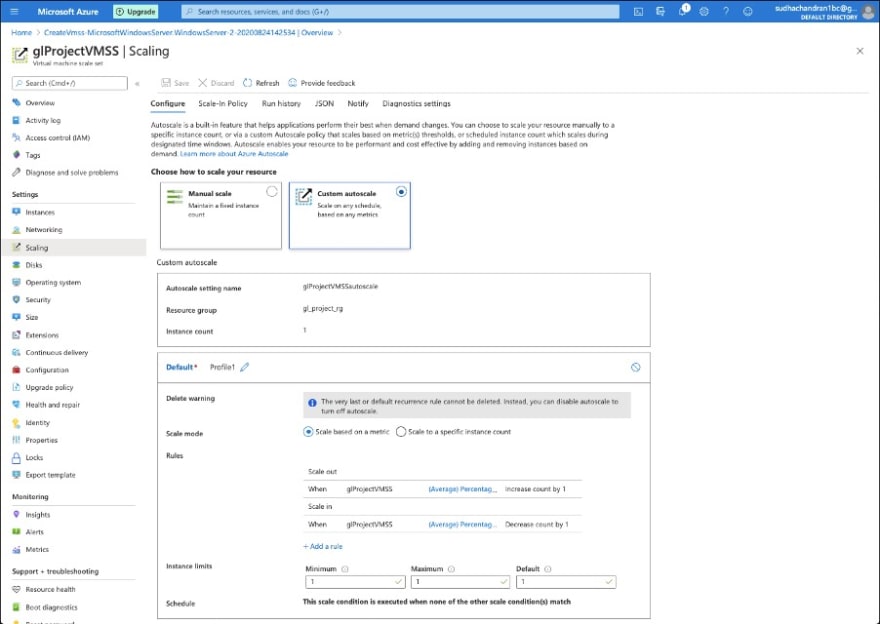Click the Maximum instance limit field

[x=460, y=582]
